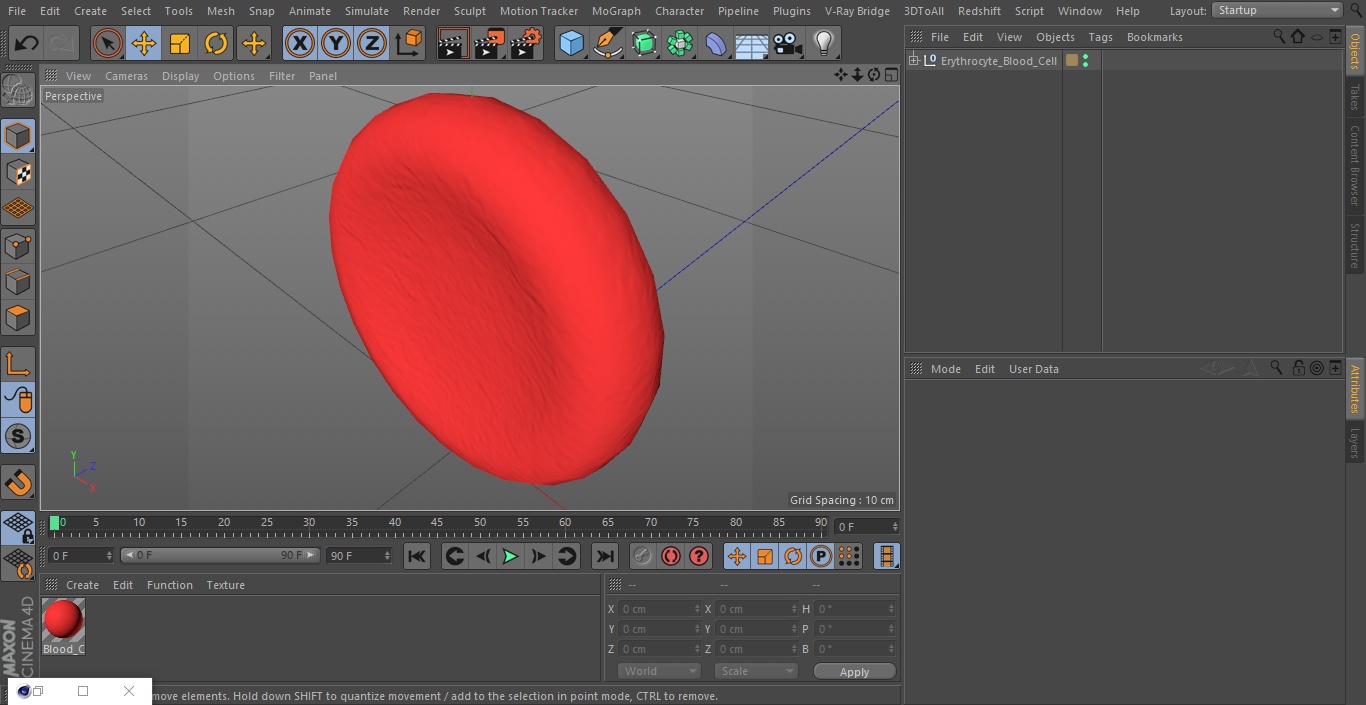Open the Deformer bend icon
This screenshot has width=1366, height=705.
tap(716, 44)
